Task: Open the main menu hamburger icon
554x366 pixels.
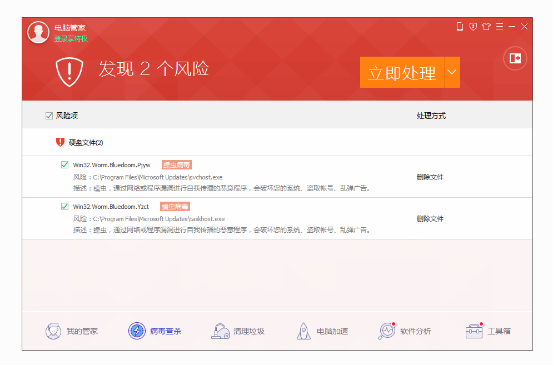Action: 499,26
